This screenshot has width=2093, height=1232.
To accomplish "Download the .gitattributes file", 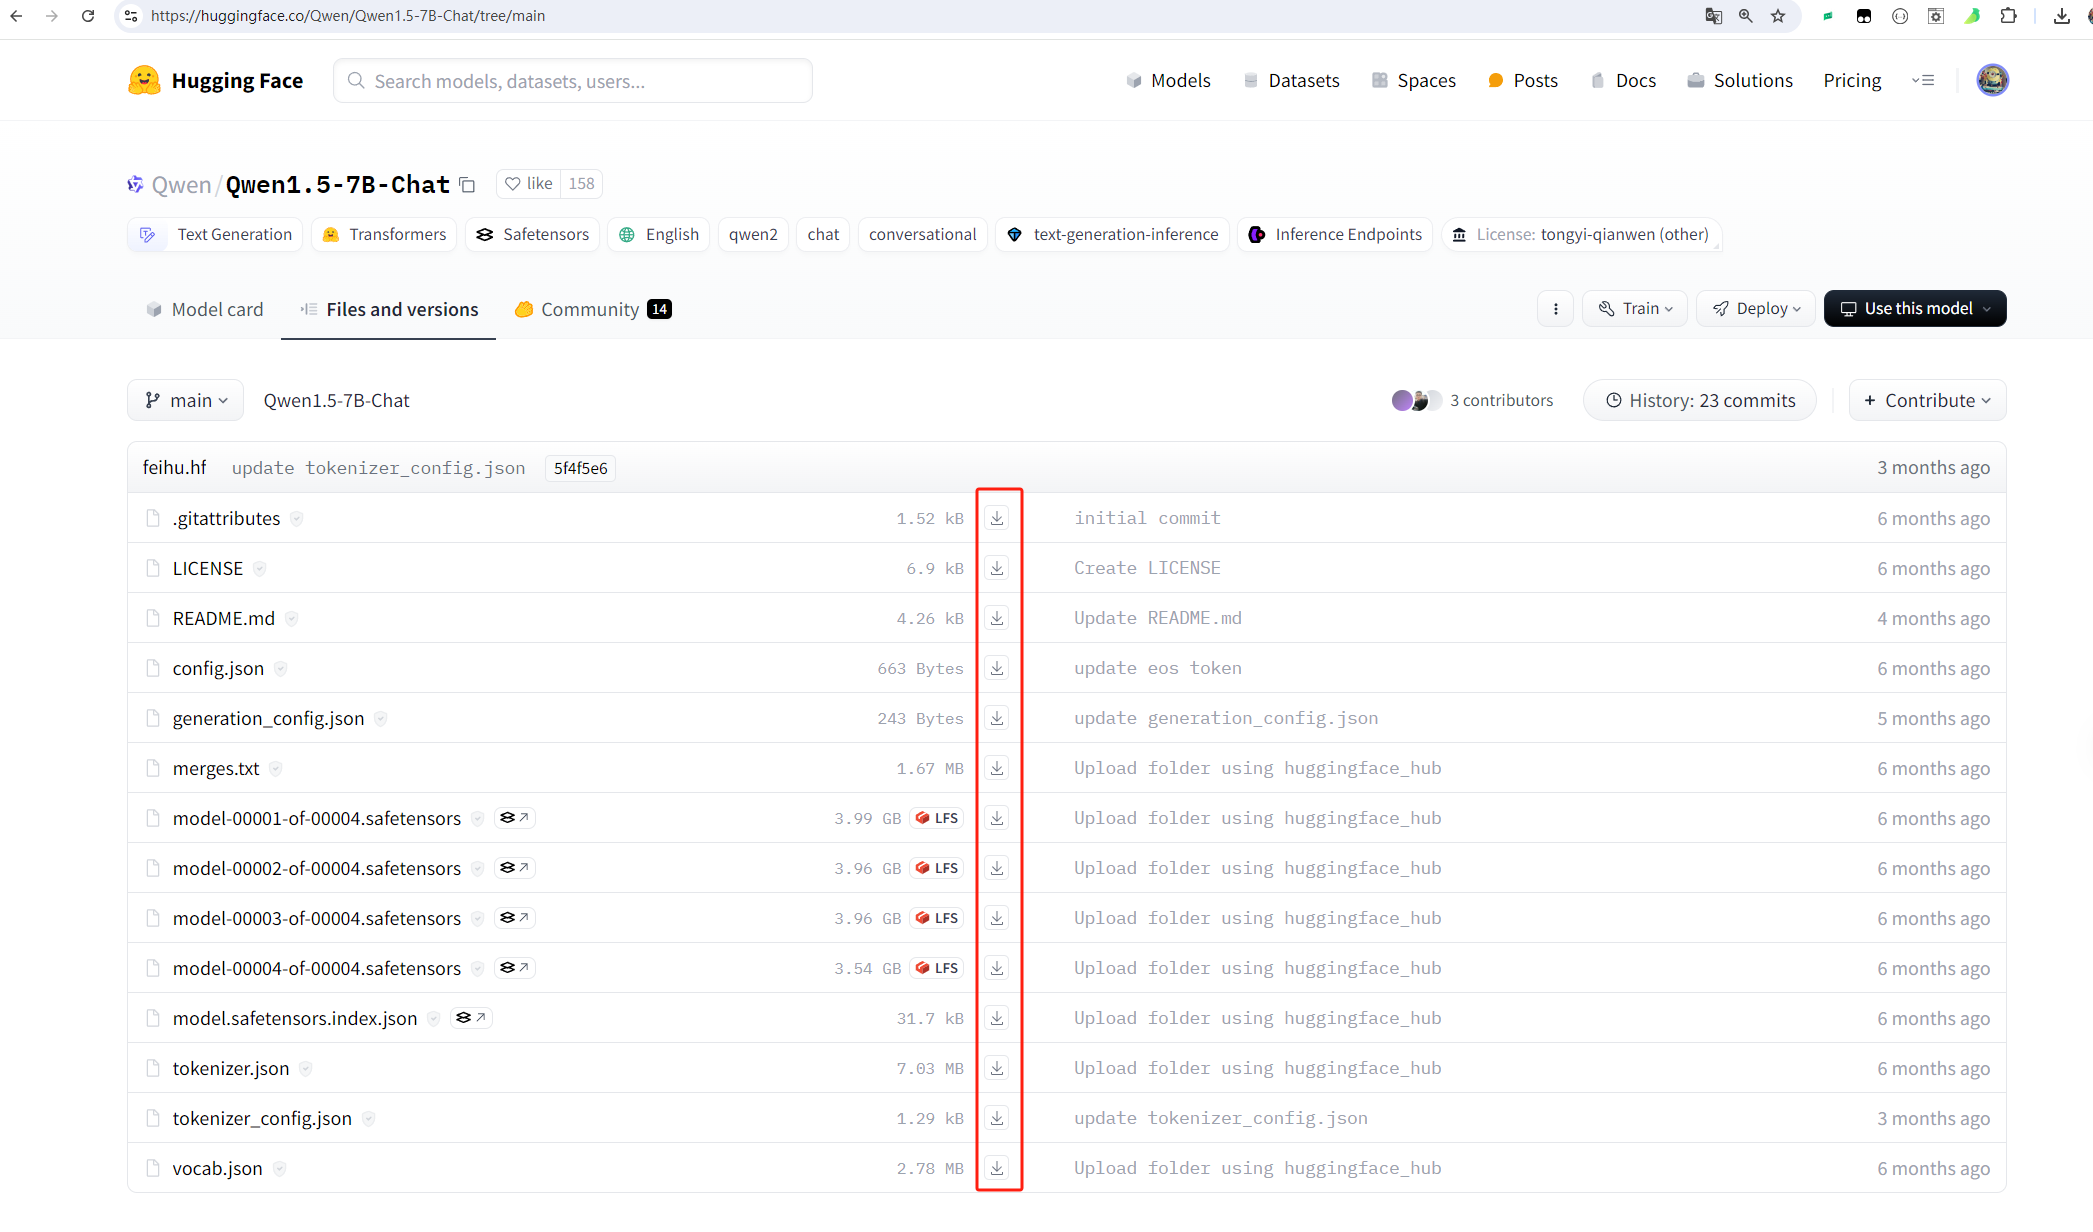I will [x=997, y=518].
